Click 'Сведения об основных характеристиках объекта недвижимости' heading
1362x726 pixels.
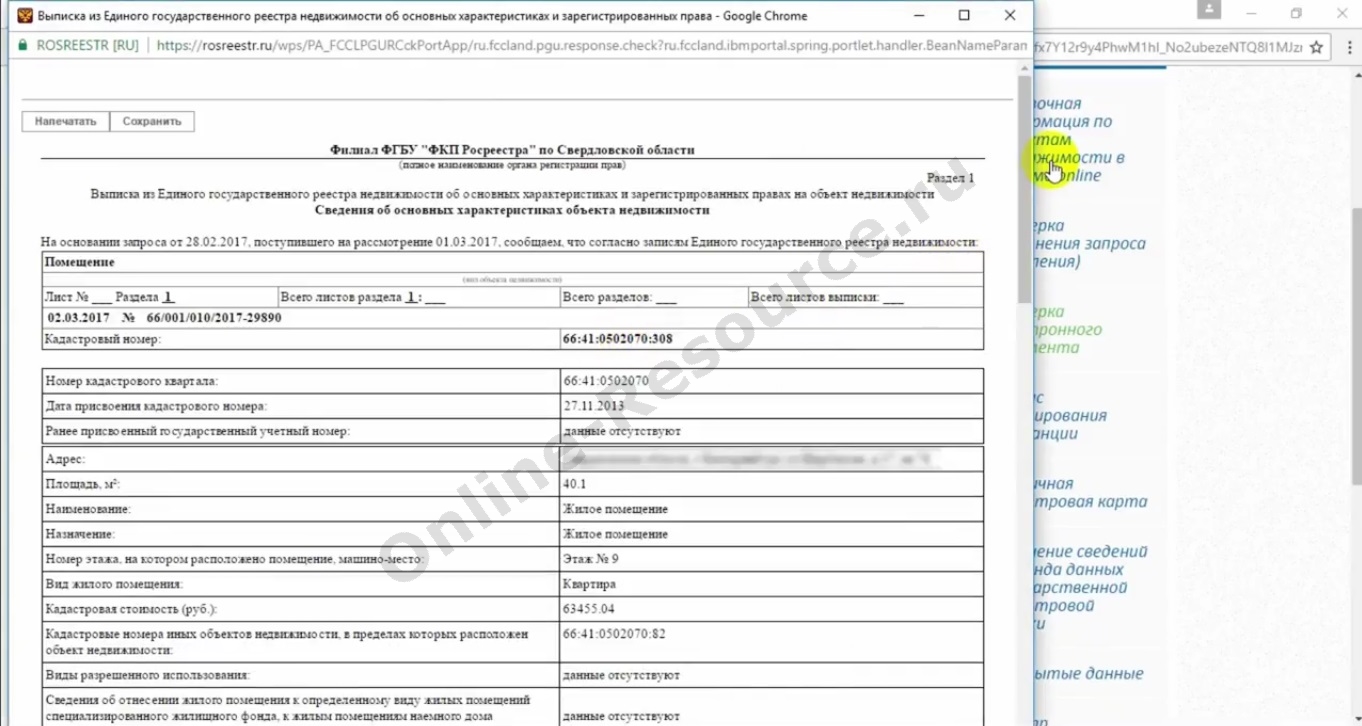click(512, 210)
